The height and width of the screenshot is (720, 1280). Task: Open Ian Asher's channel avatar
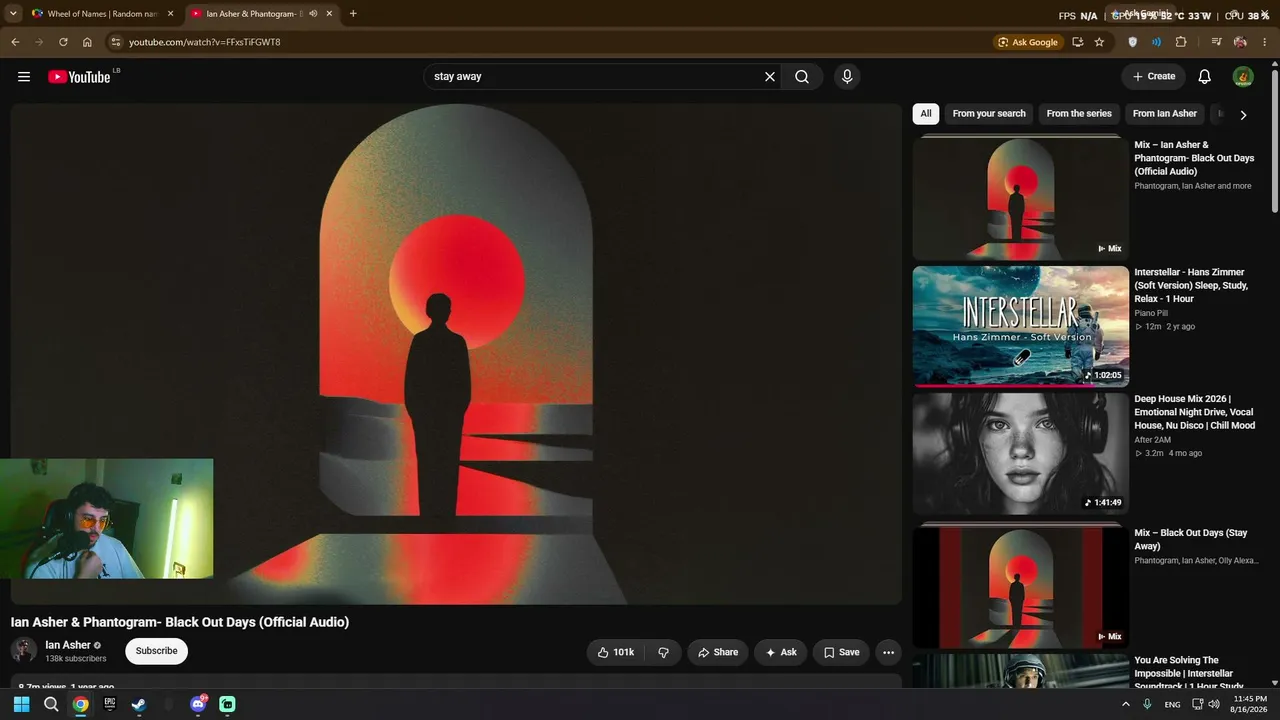(24, 650)
